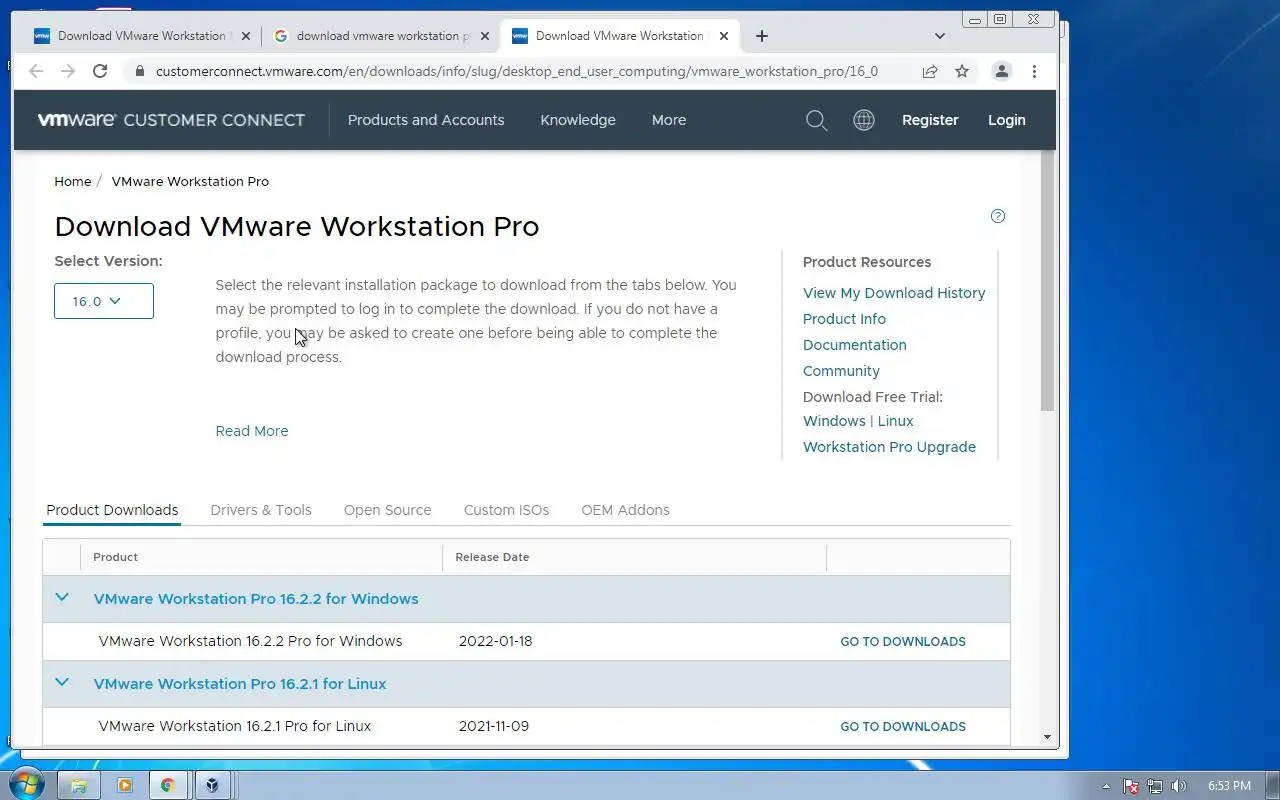The image size is (1280, 800).
Task: Click the Release Date column header
Action: coord(492,557)
